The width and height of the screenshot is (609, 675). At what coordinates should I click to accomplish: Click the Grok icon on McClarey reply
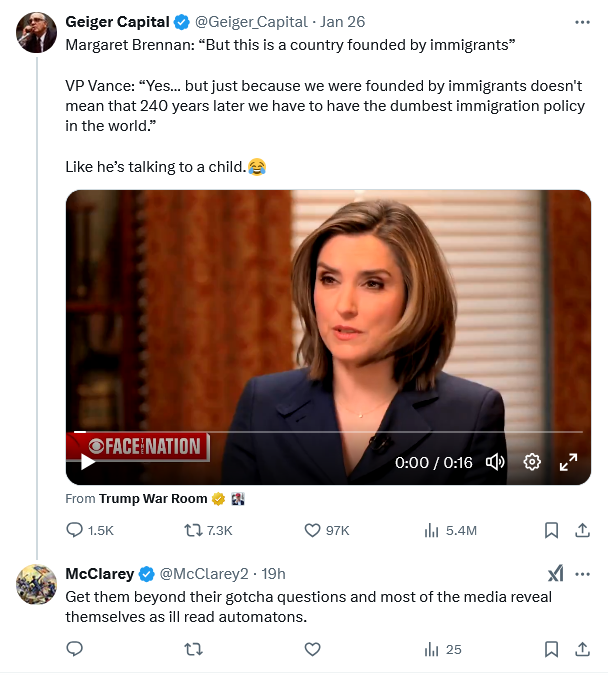tap(555, 574)
